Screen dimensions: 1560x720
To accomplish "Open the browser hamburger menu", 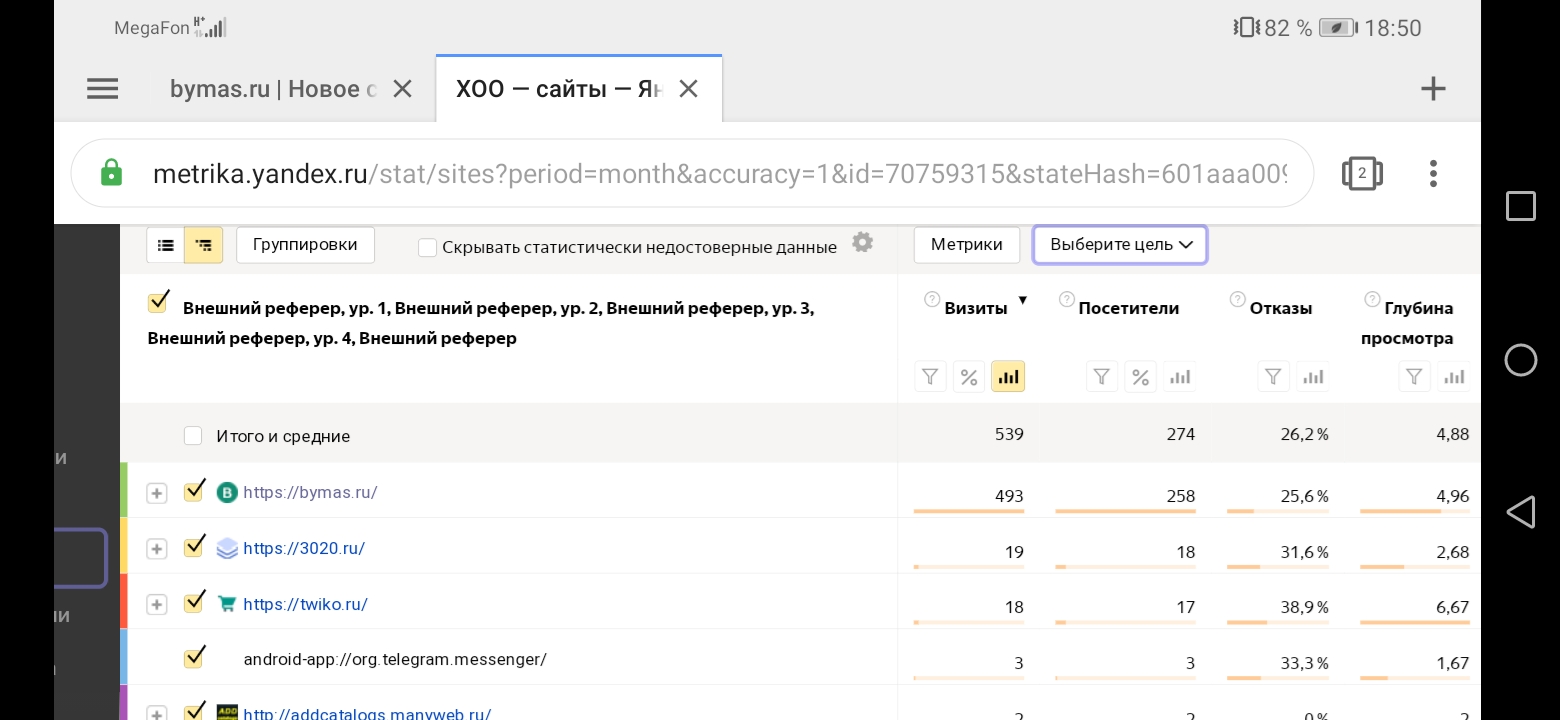I will [x=102, y=89].
